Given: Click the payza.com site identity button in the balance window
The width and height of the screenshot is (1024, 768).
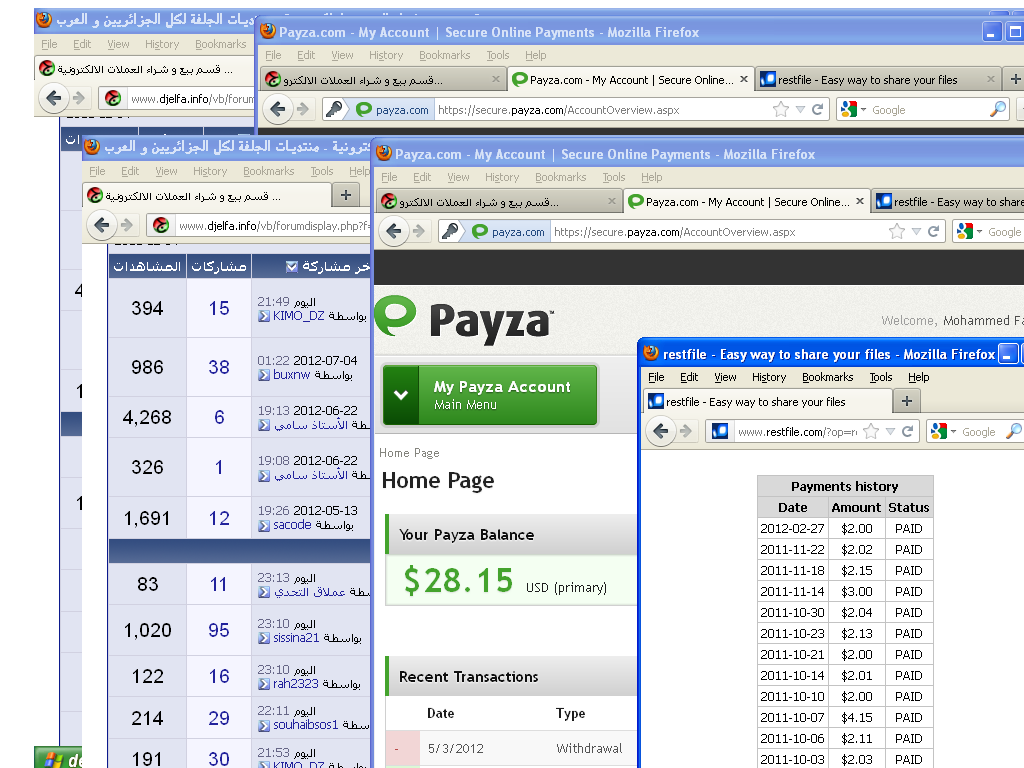Looking at the screenshot, I should 509,231.
